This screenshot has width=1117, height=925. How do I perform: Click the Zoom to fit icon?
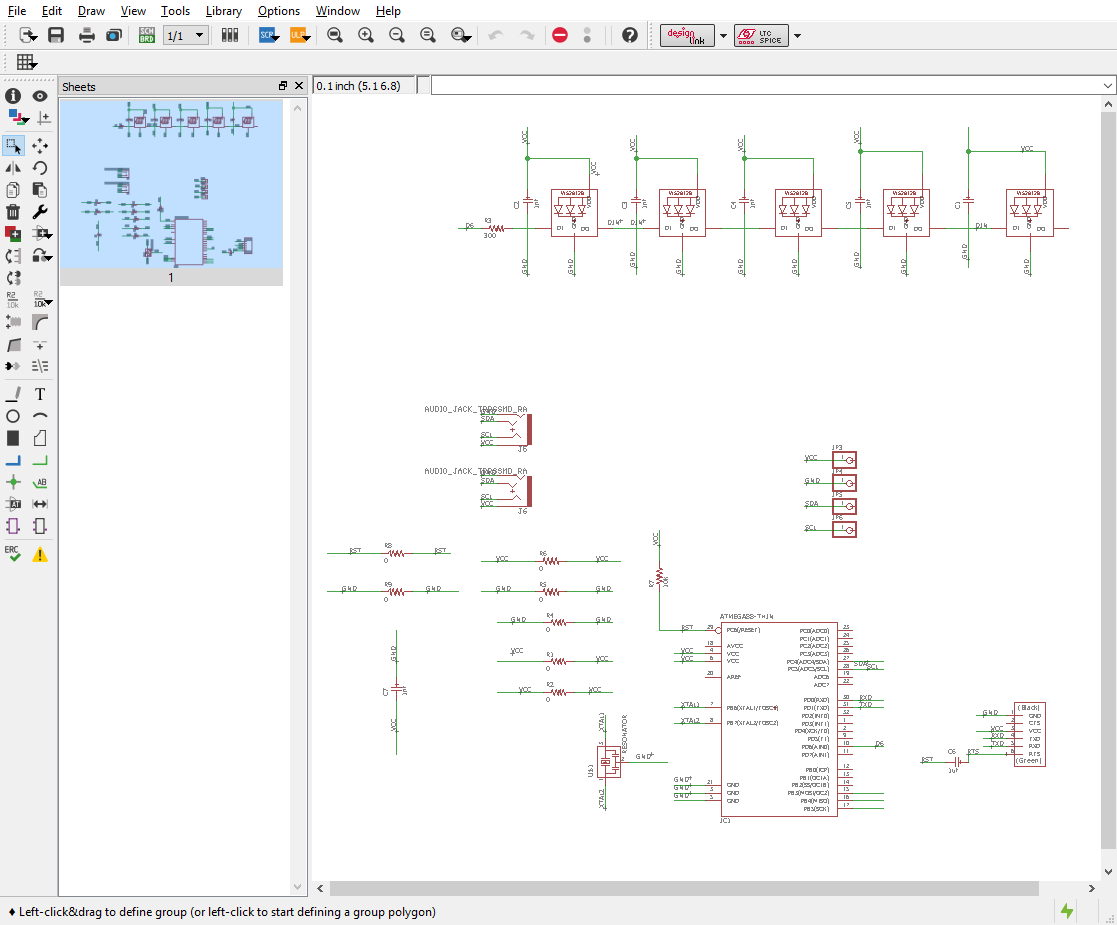(x=335, y=35)
